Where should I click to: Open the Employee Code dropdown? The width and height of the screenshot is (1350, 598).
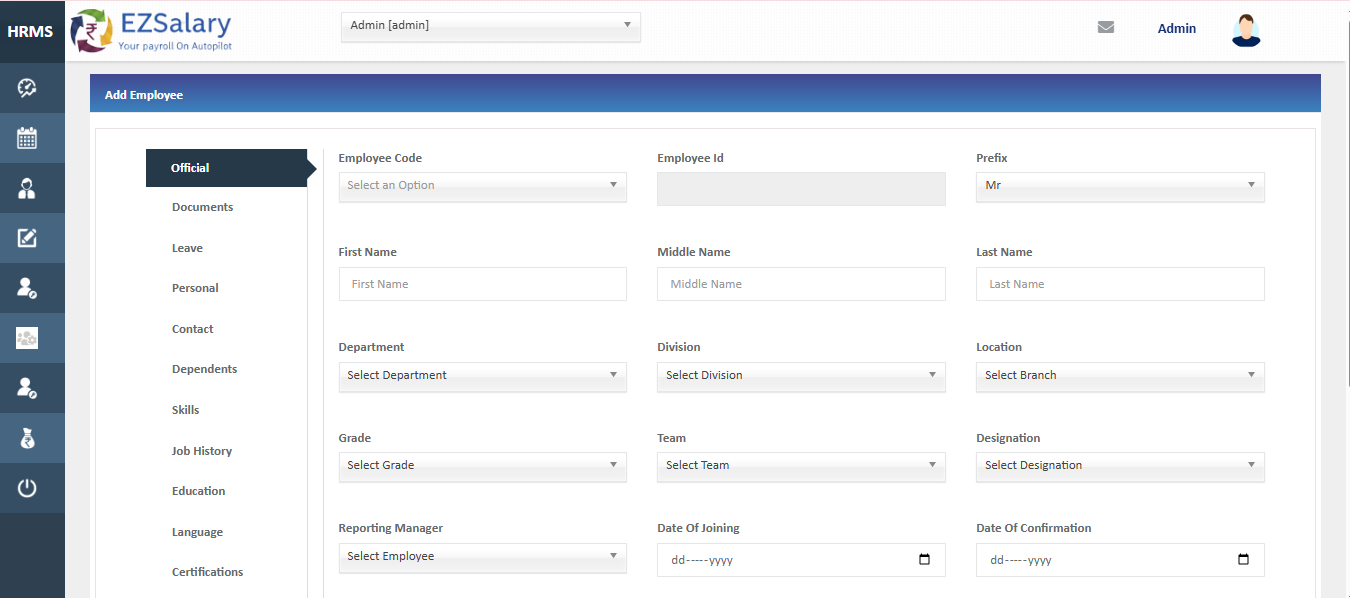(x=482, y=185)
